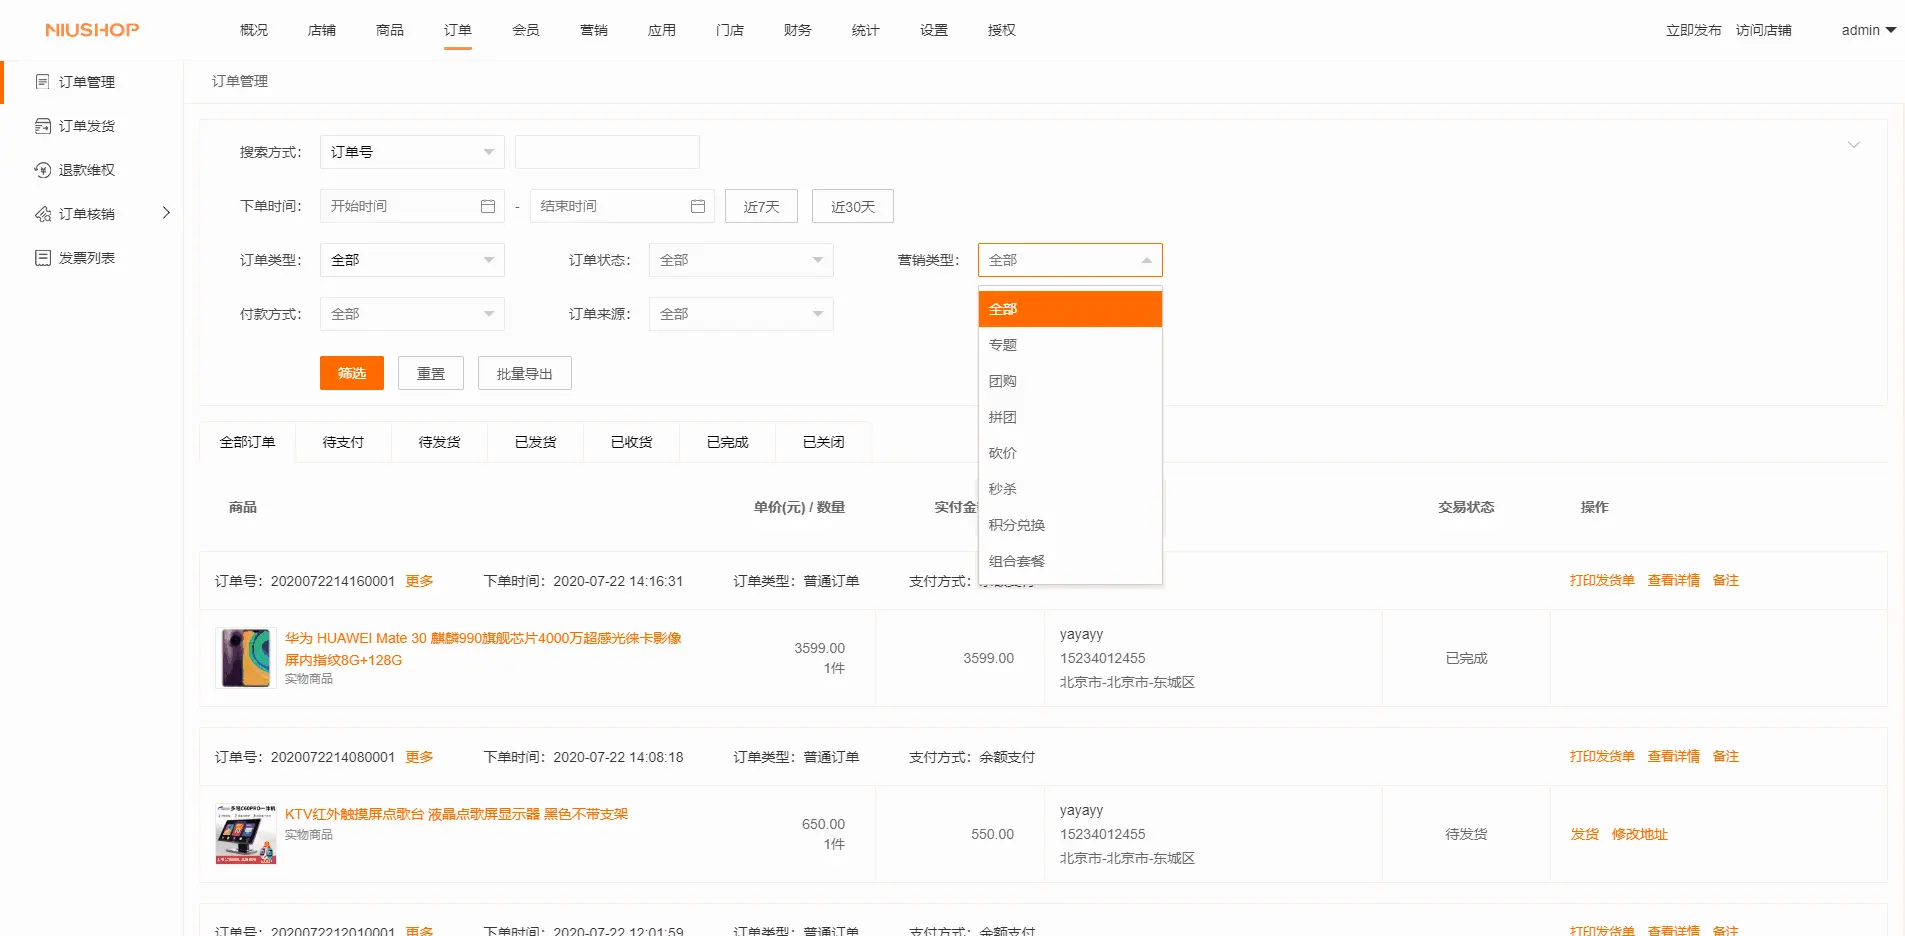Open the start time calendar icon
This screenshot has height=936, width=1905.
click(488, 206)
